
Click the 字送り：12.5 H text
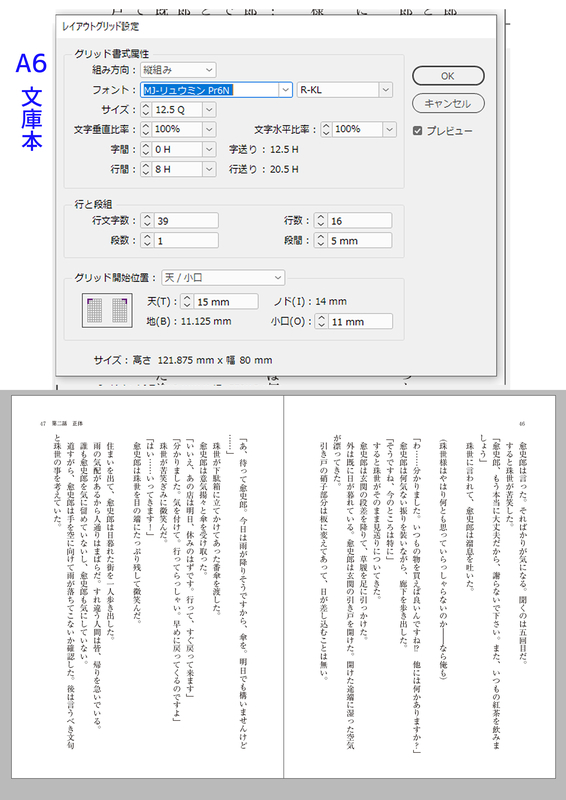tap(263, 149)
